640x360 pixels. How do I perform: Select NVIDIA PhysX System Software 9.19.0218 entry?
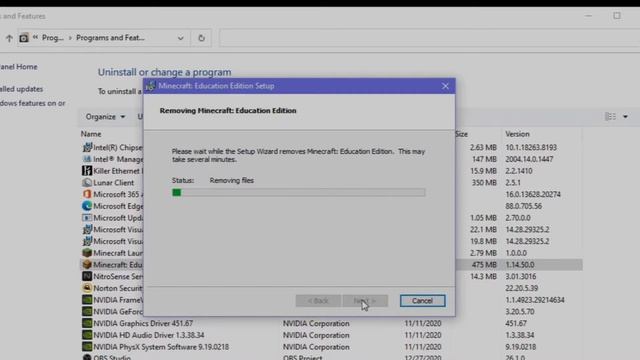161,347
